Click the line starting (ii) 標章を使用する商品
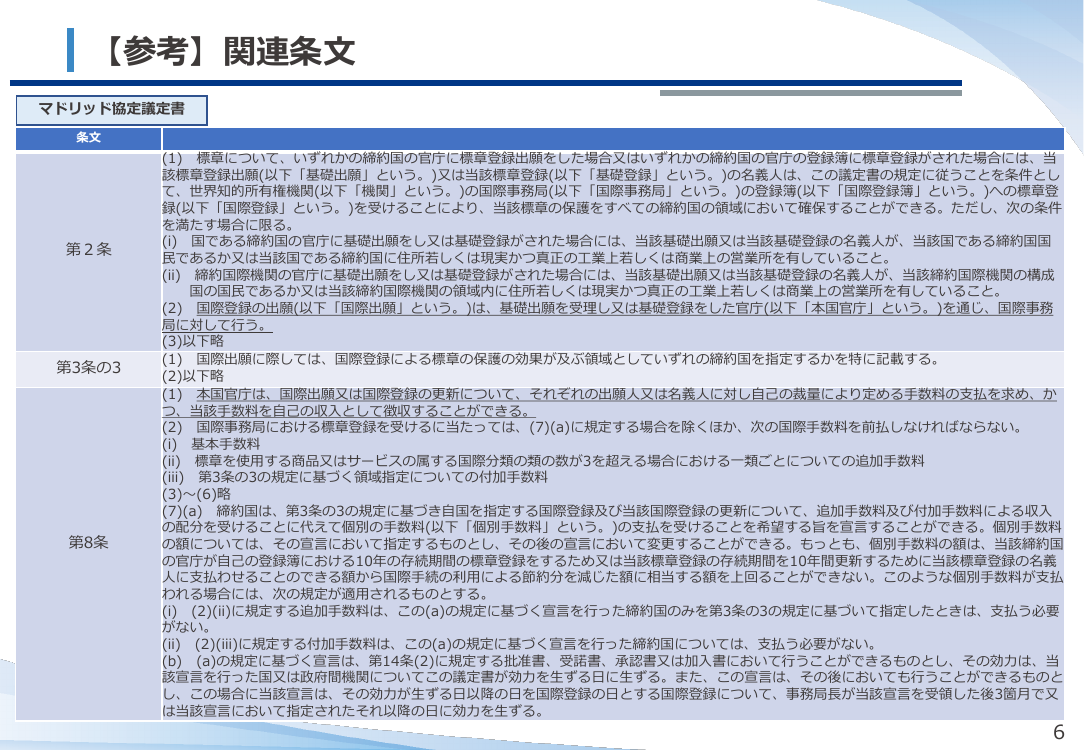The height and width of the screenshot is (750, 1084). click(x=543, y=461)
